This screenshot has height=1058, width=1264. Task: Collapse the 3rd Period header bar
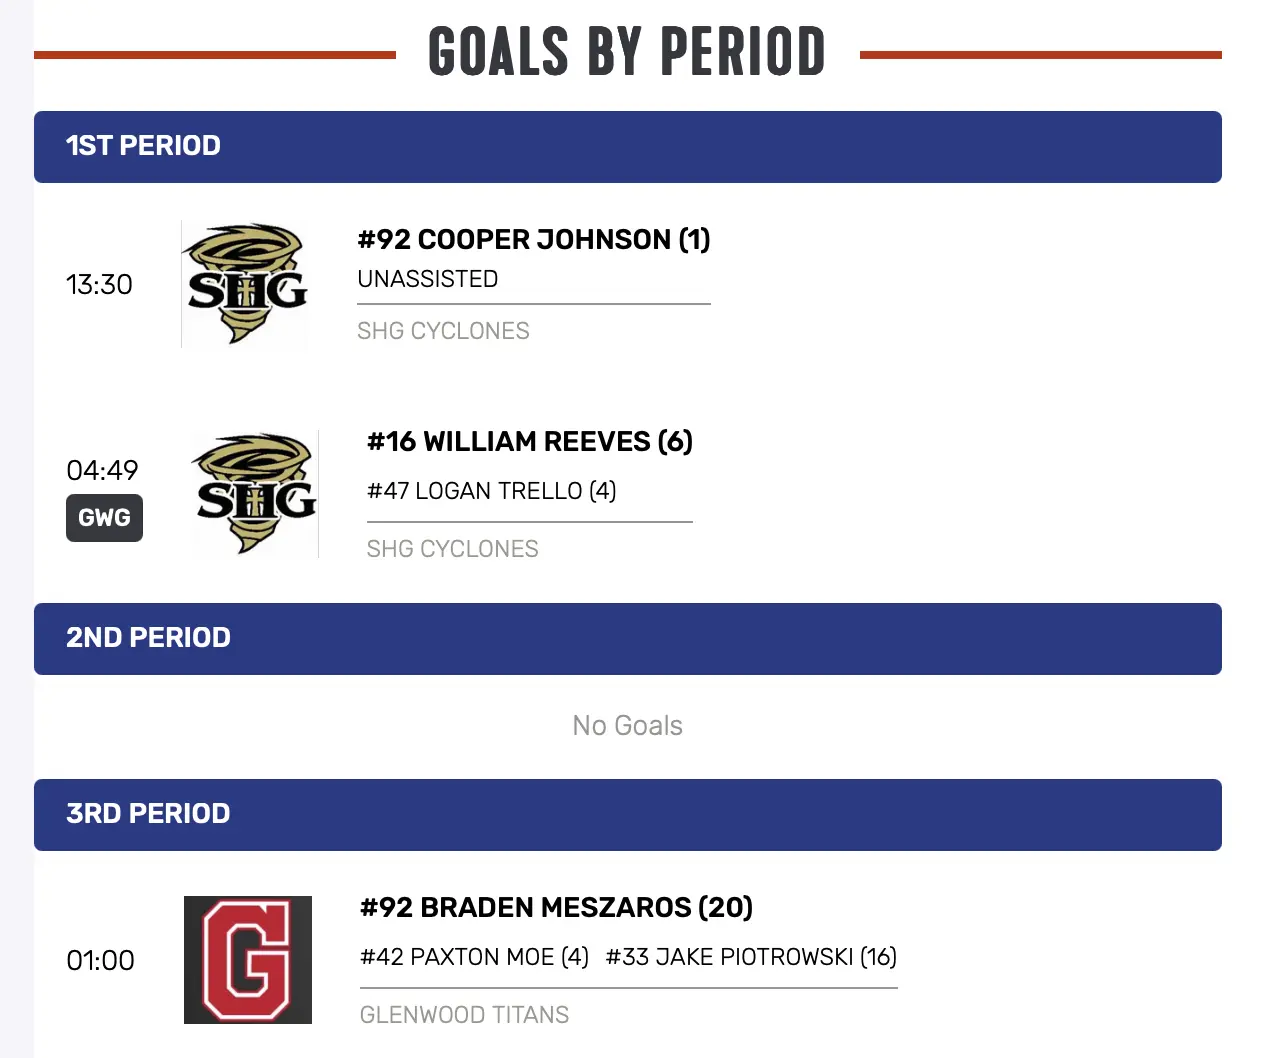pos(627,815)
